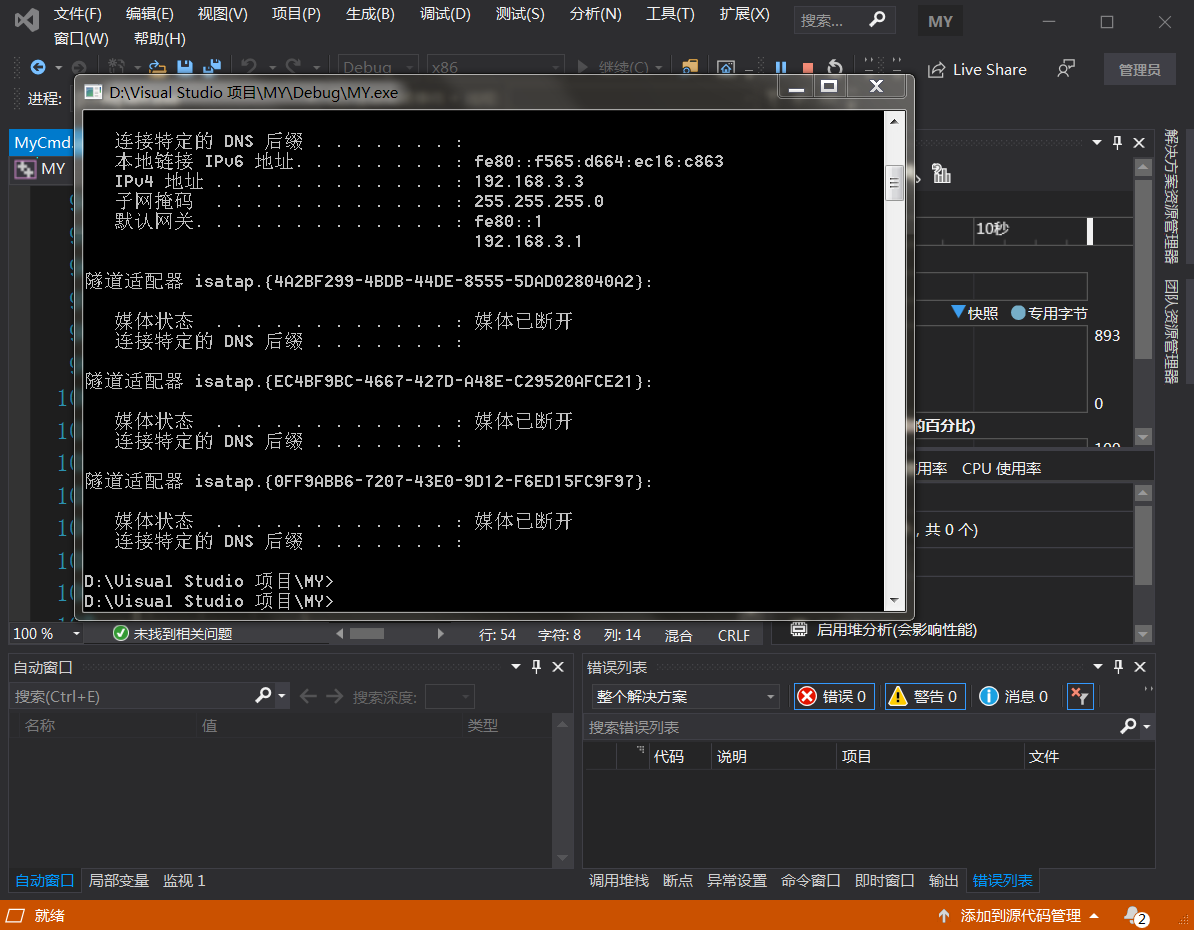Click the 专用字节 legend circle
1194x930 pixels.
click(1018, 312)
